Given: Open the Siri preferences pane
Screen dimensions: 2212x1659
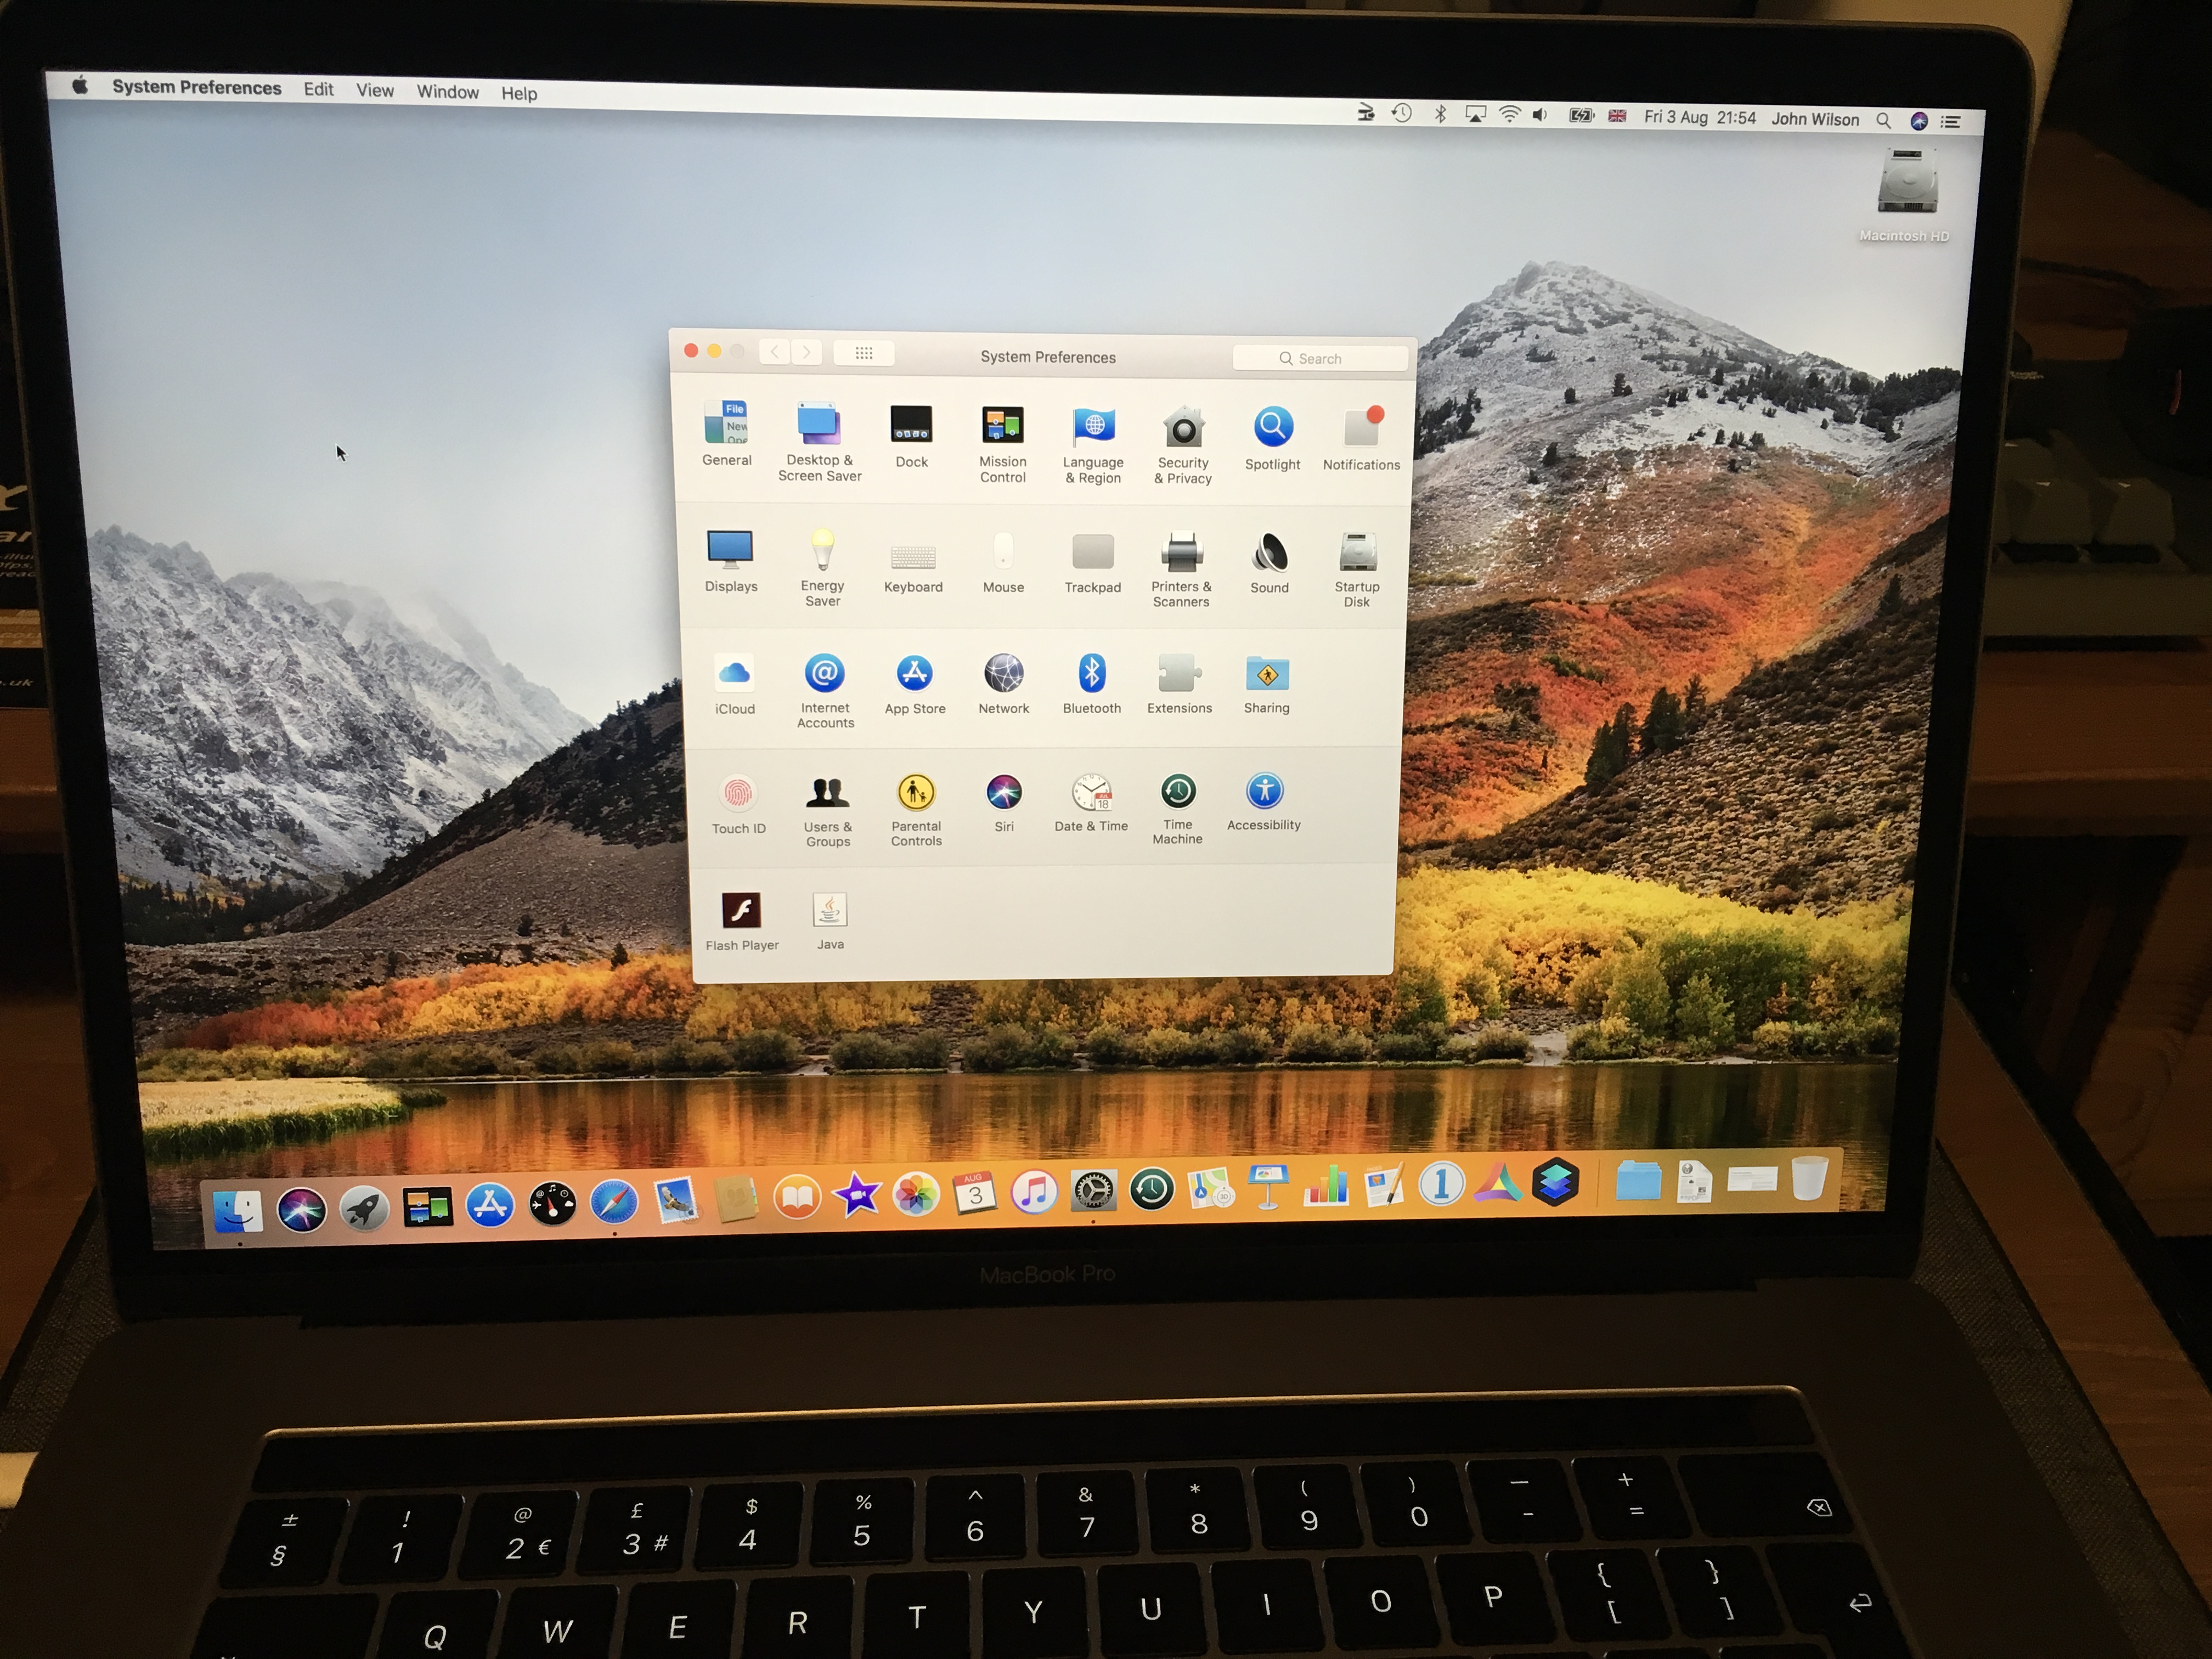Looking at the screenshot, I should pos(1004,803).
